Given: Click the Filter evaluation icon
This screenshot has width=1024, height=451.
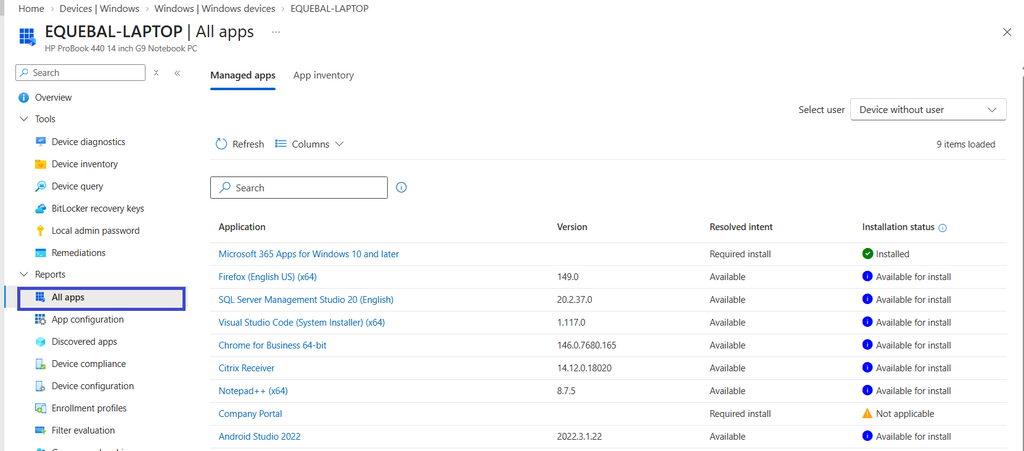Looking at the screenshot, I should pyautogui.click(x=40, y=431).
